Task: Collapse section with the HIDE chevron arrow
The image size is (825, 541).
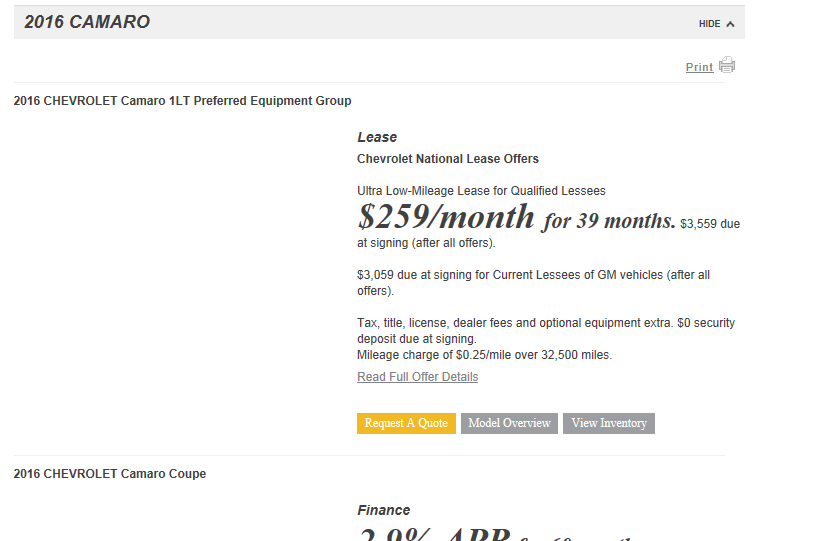Action: coord(731,24)
